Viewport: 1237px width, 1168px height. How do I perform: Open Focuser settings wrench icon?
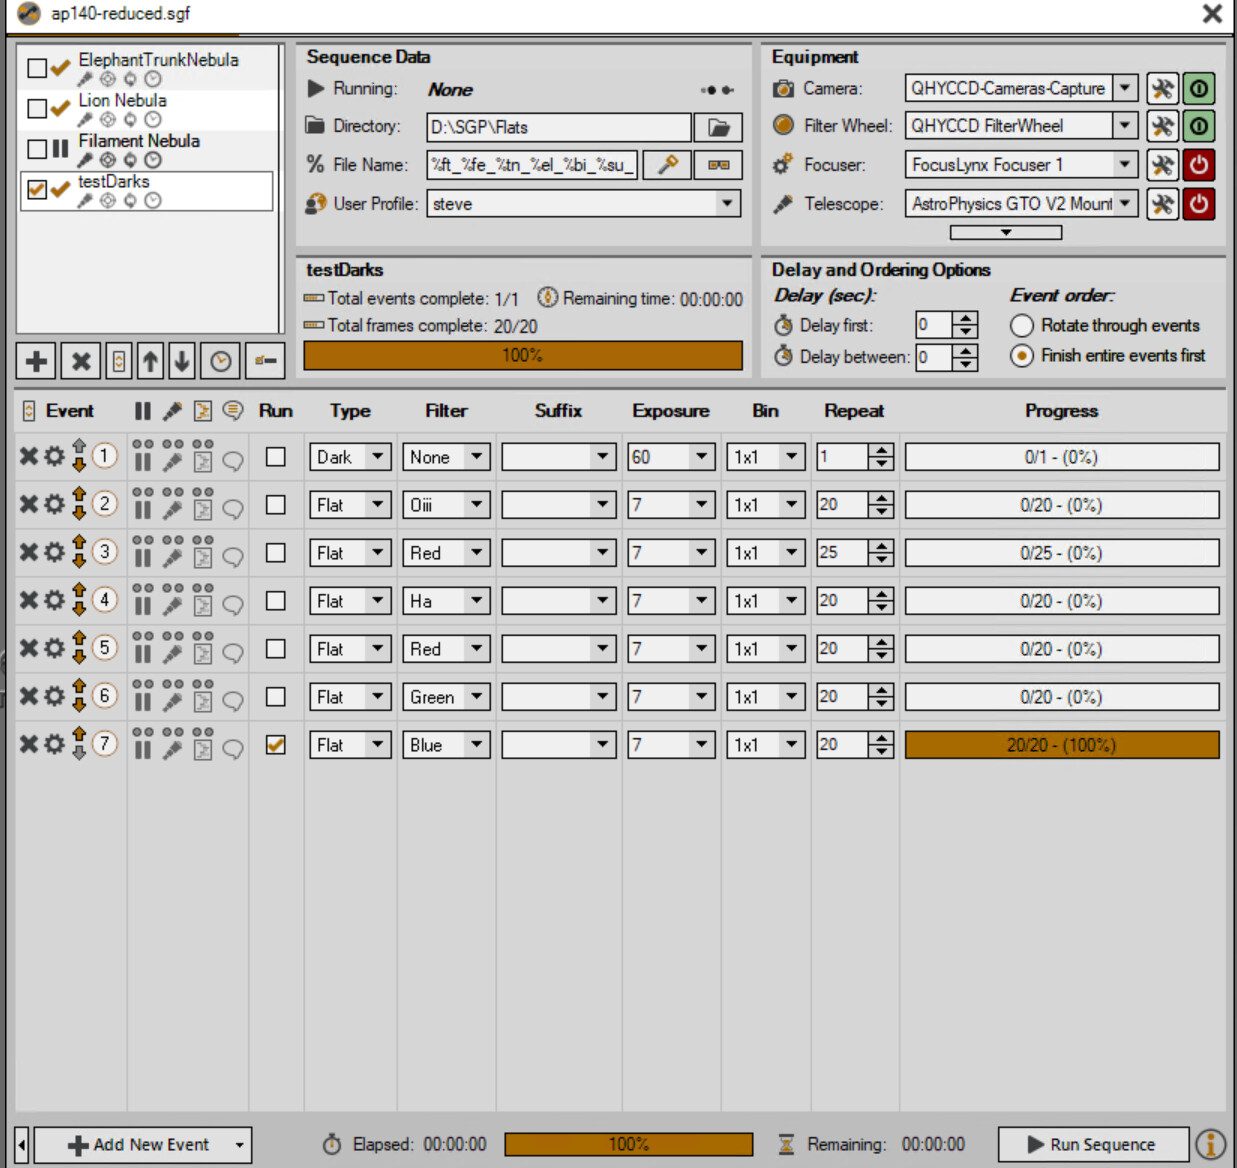(1162, 165)
